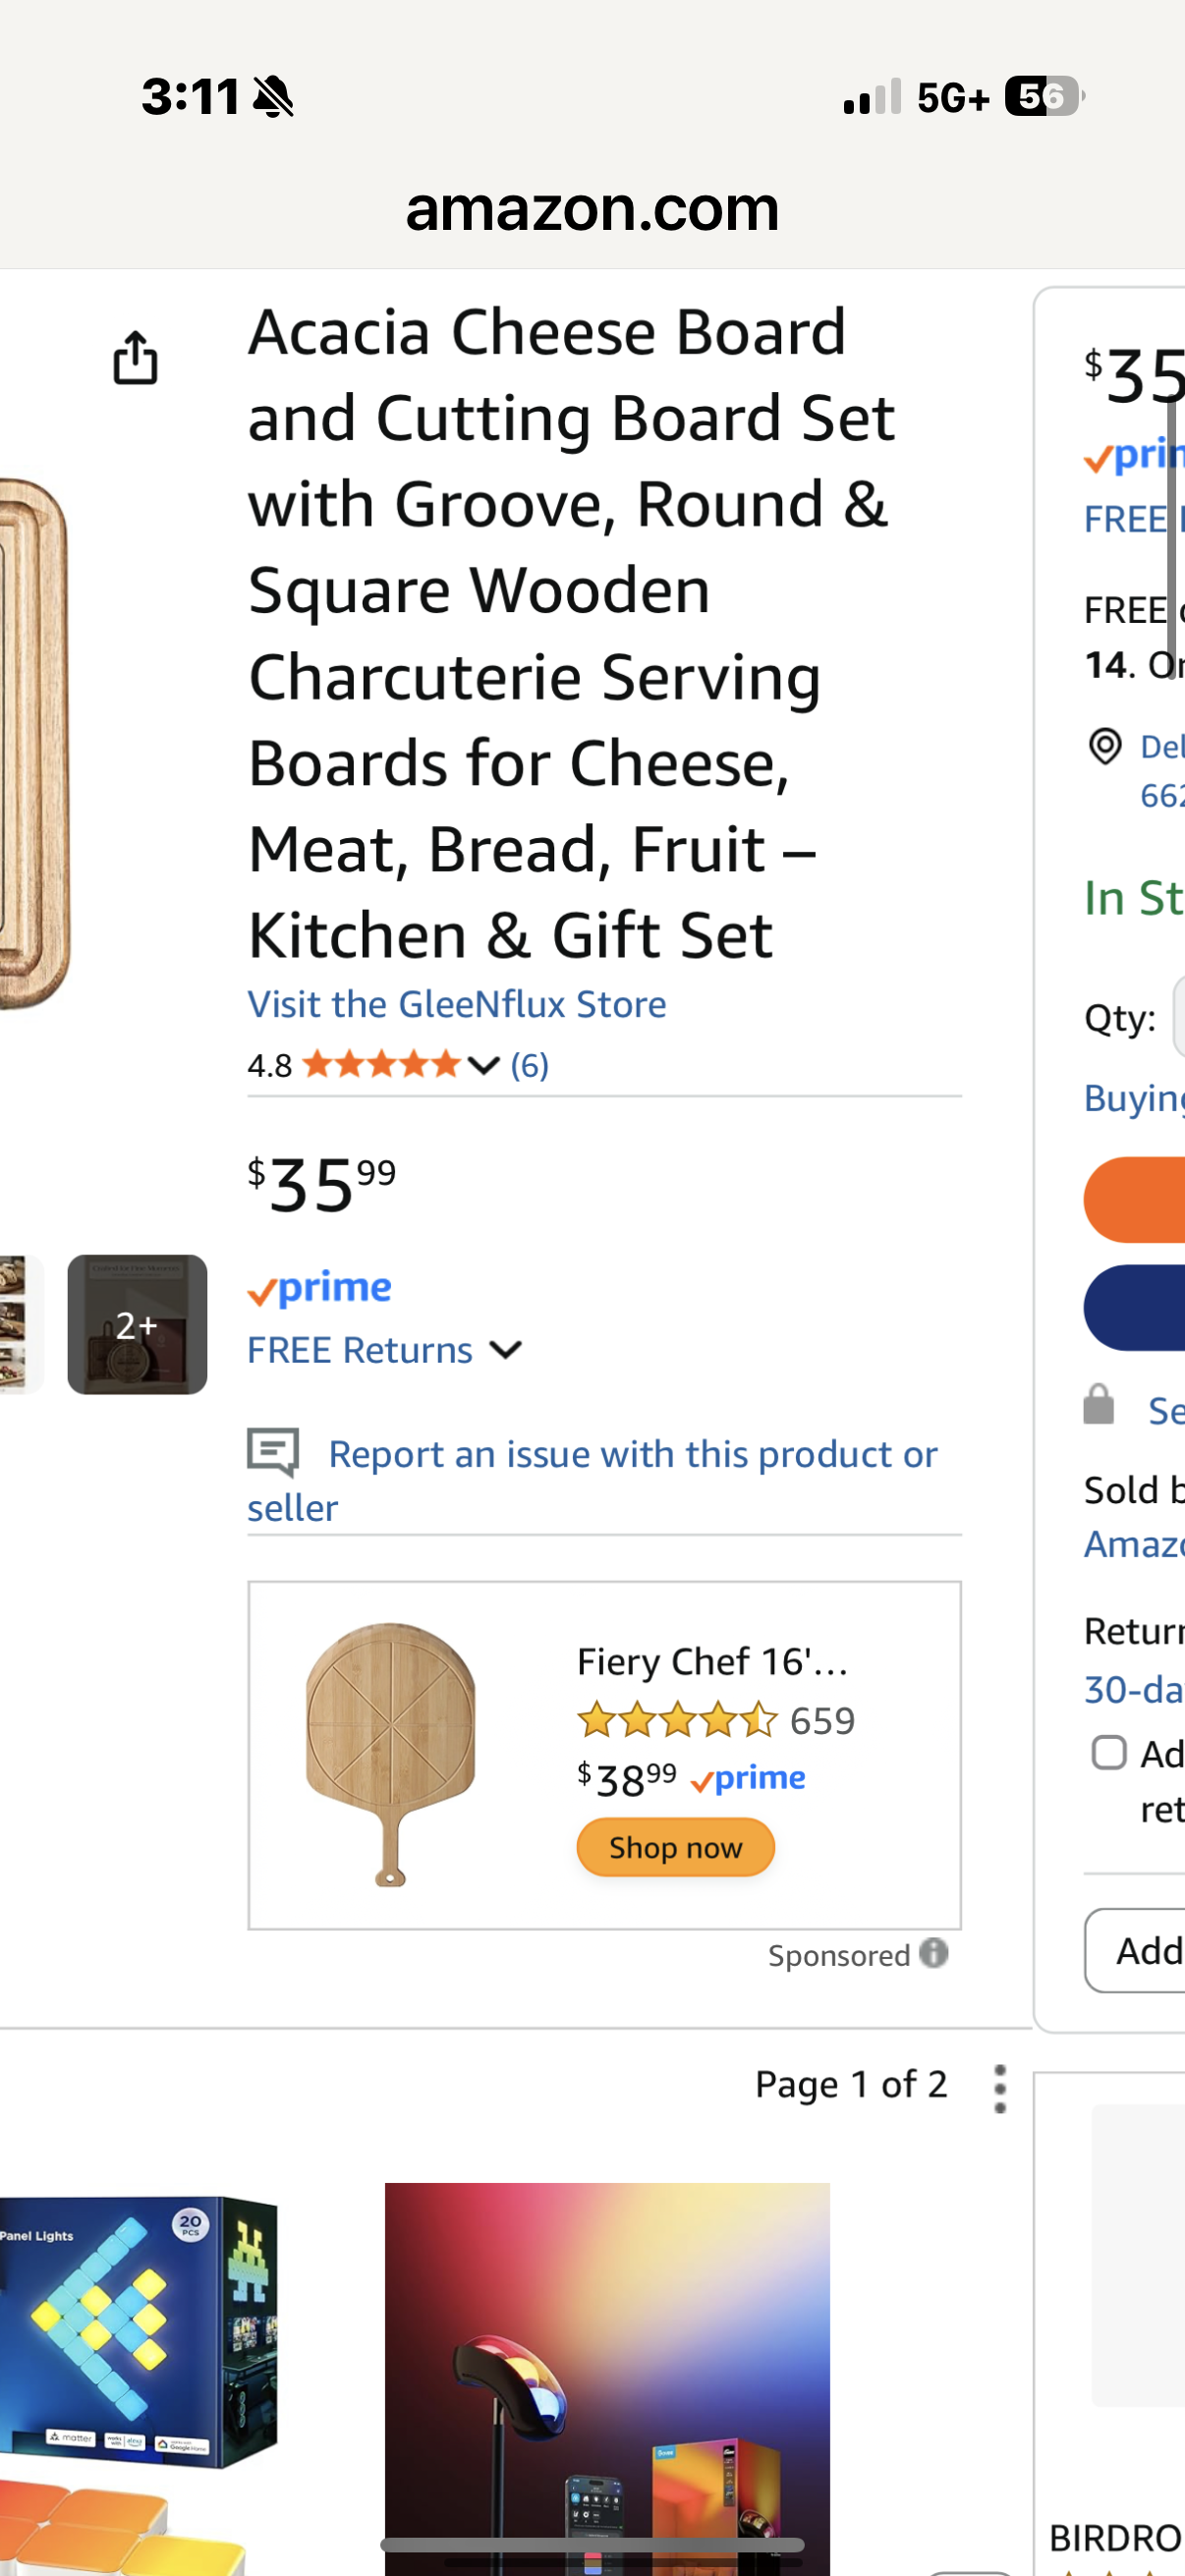Screen dimensions: 1185x2576
Task: Click the Shop now button
Action: [675, 1847]
